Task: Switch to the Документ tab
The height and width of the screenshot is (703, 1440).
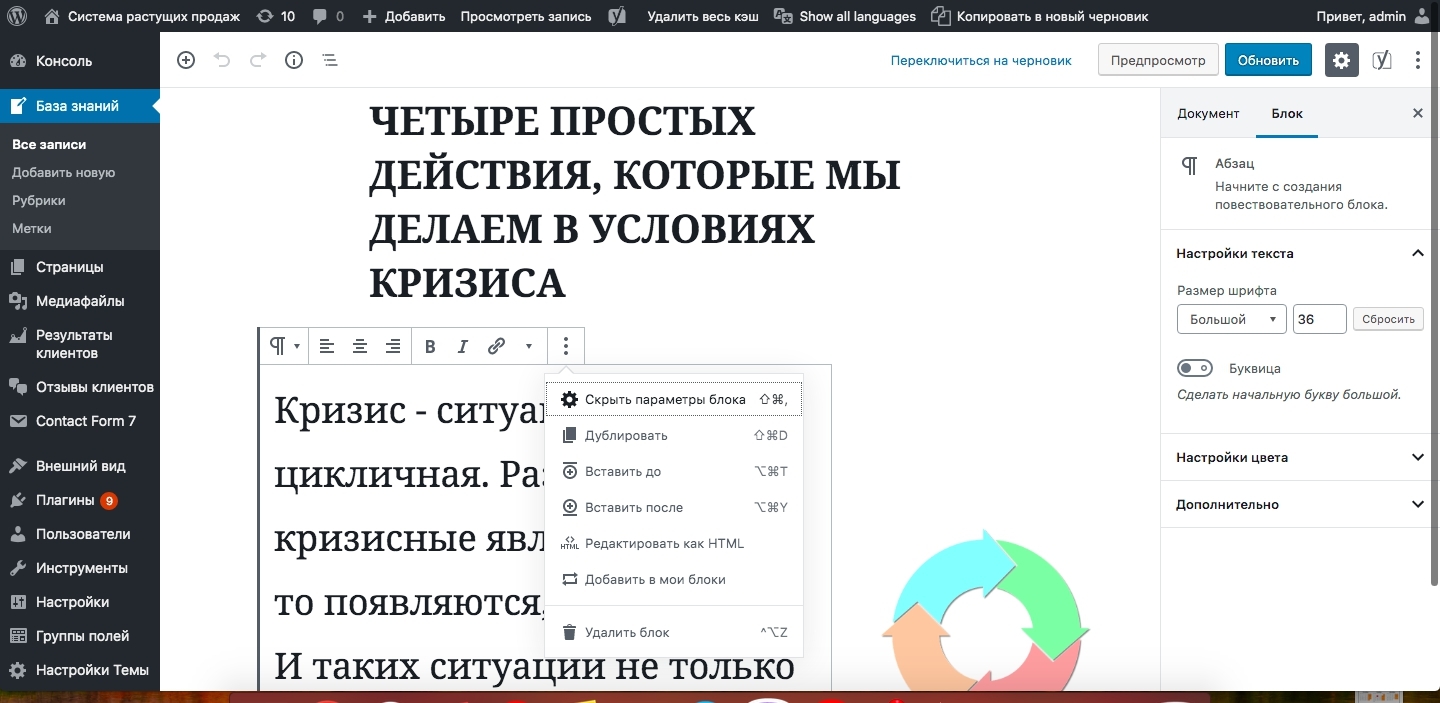Action: click(x=1208, y=114)
